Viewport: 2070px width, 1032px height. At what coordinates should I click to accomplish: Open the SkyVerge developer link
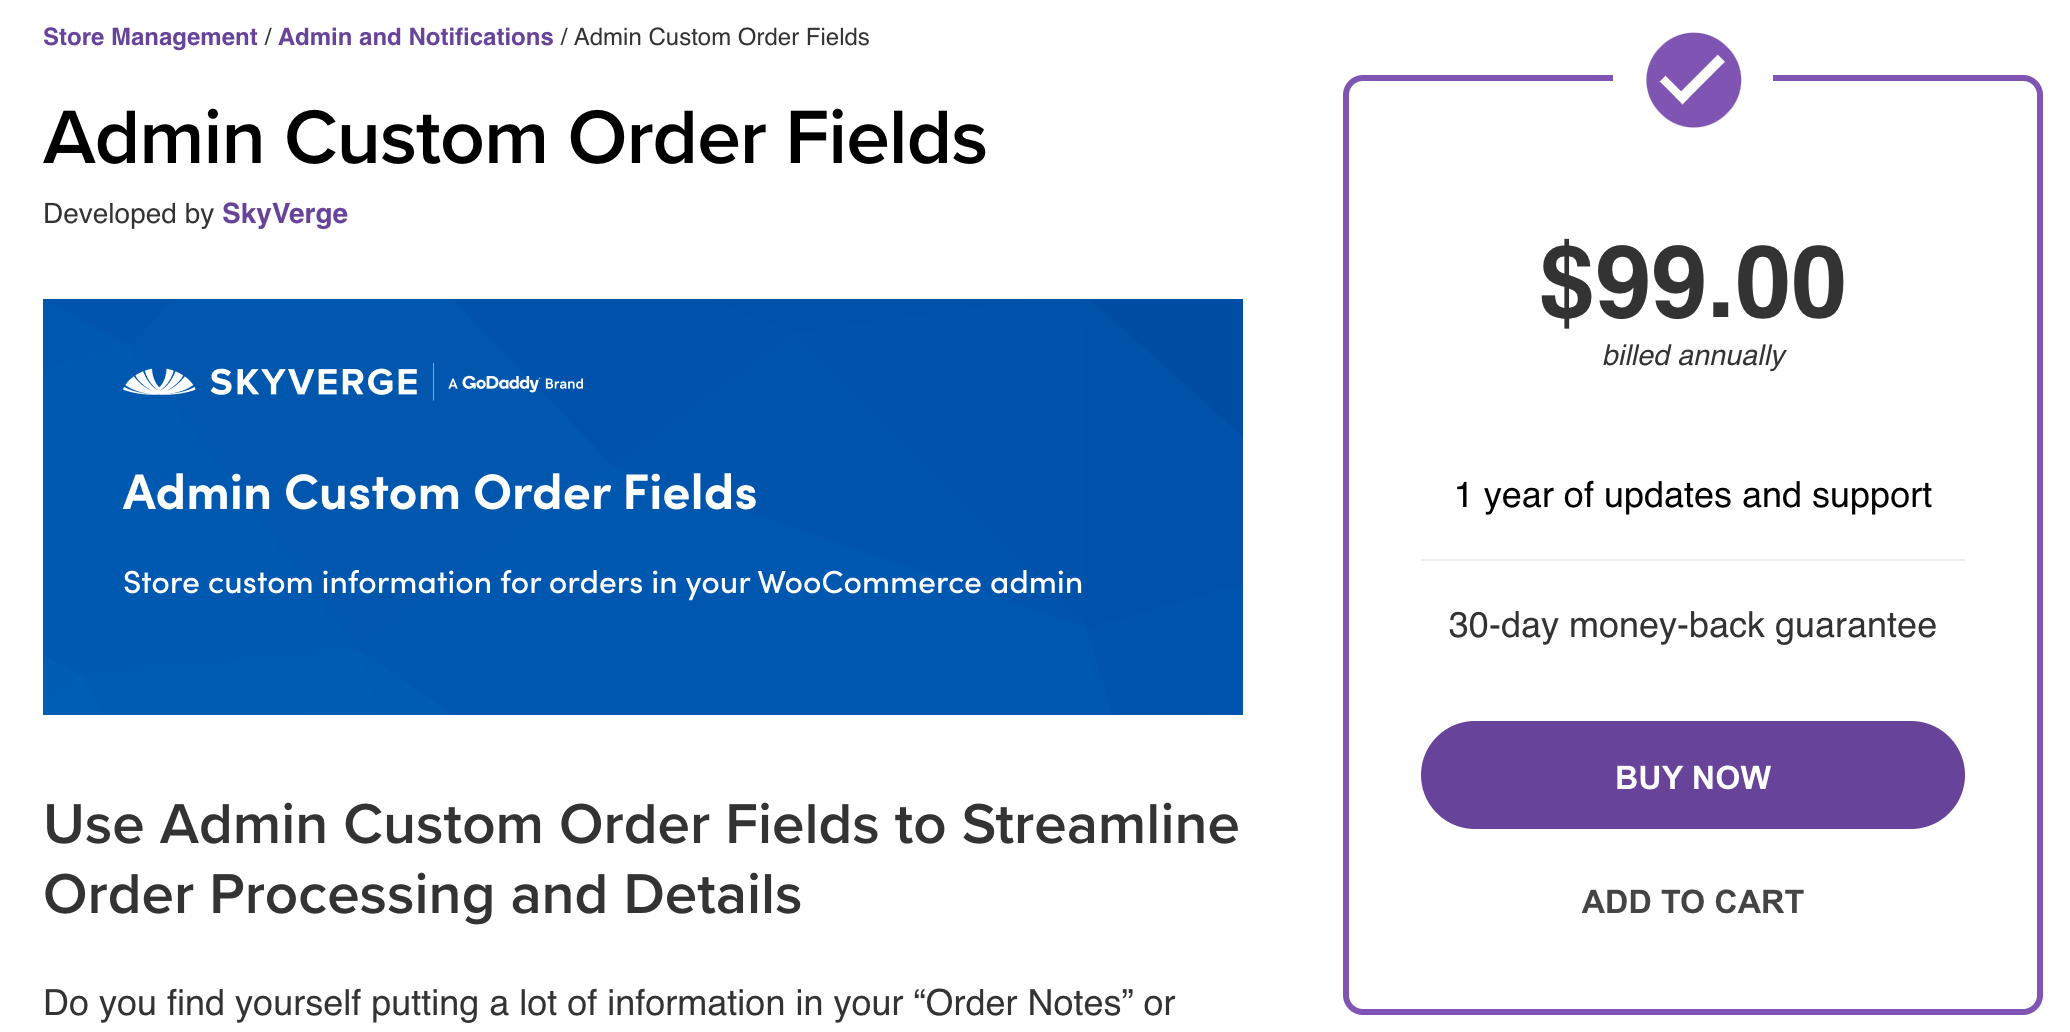pyautogui.click(x=285, y=214)
